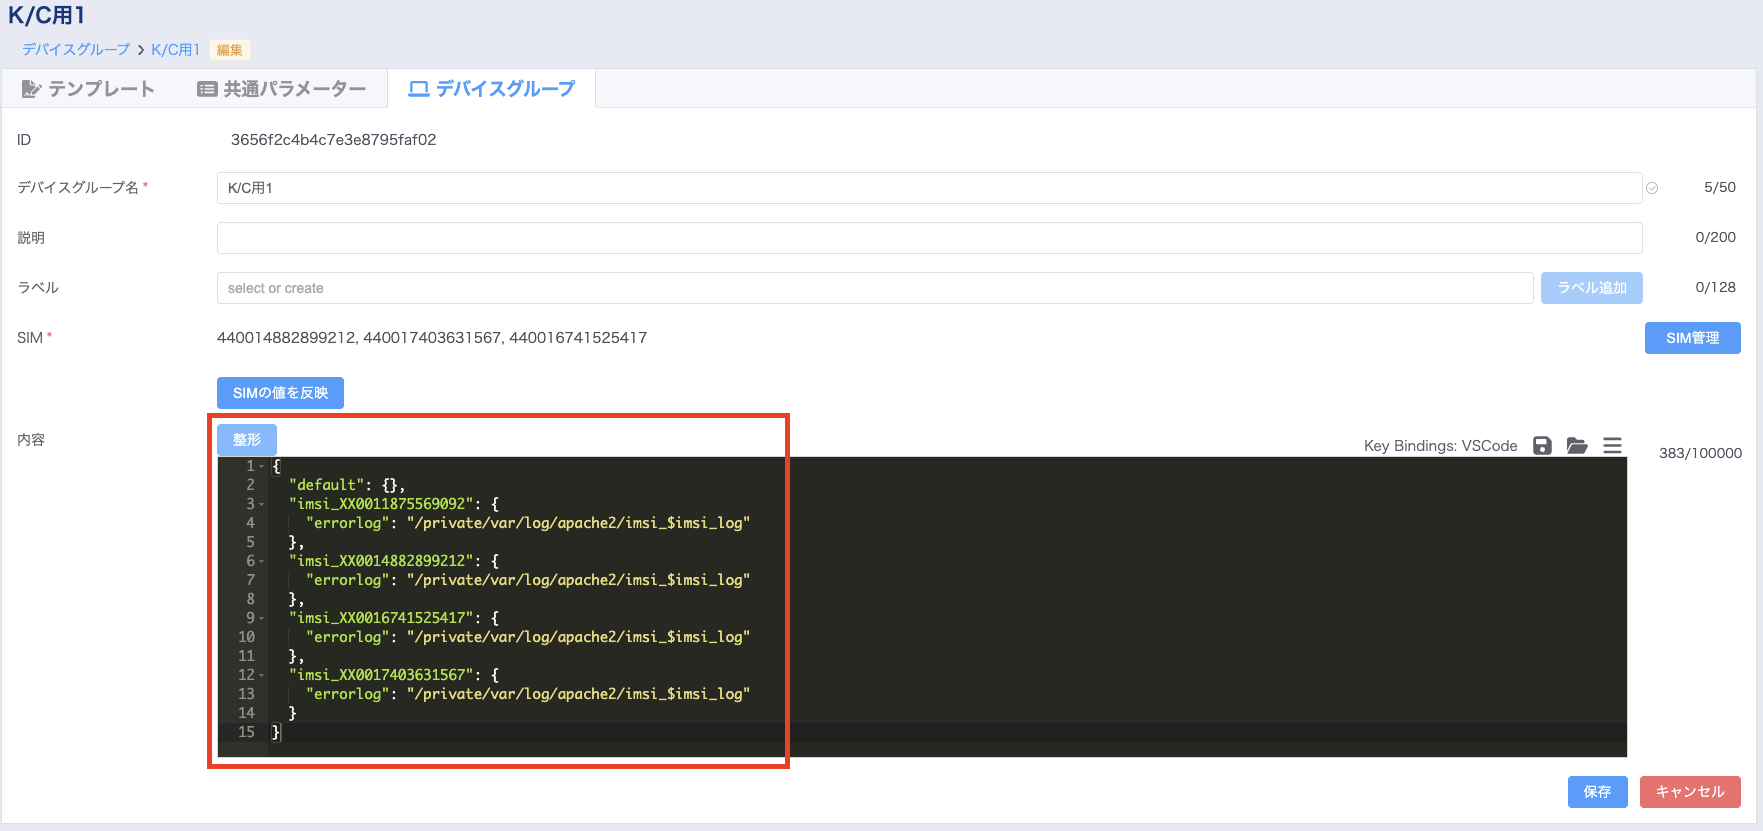The height and width of the screenshot is (831, 1763).
Task: Select the デバイスグループ tab
Action: (x=492, y=89)
